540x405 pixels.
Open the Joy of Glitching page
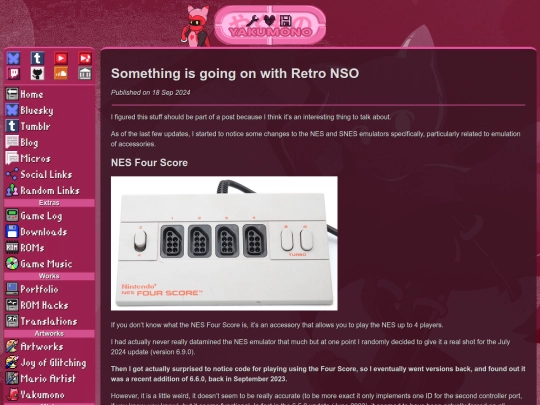[x=50, y=363]
